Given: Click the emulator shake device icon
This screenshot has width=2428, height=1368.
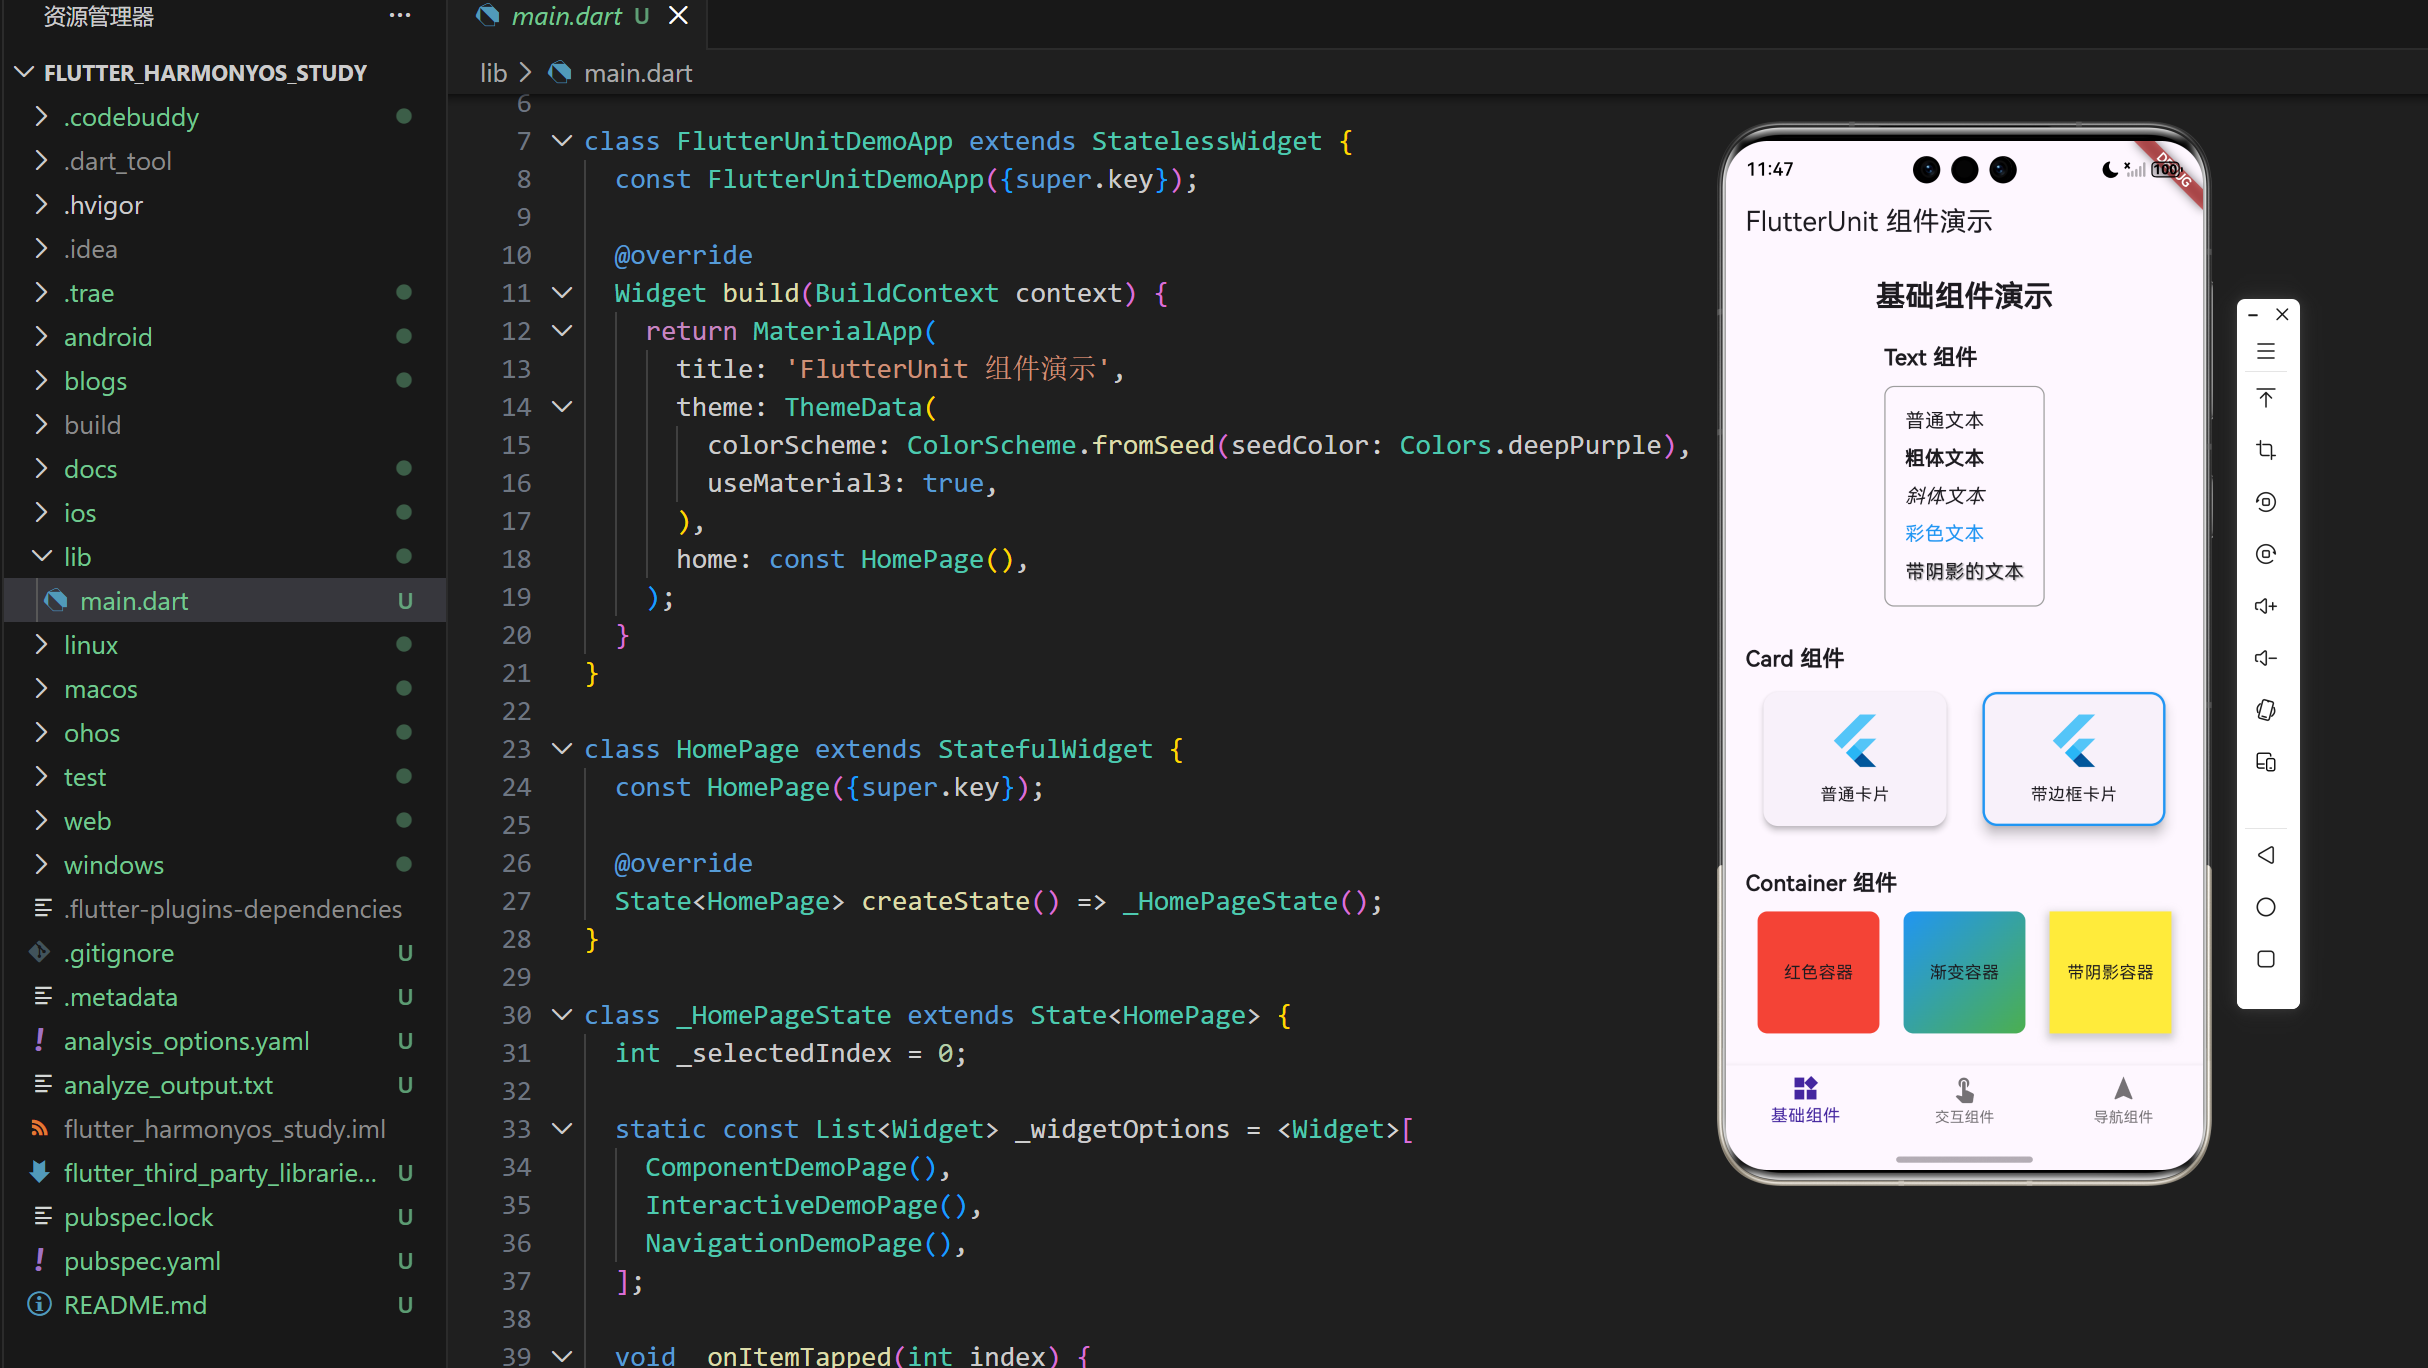Looking at the screenshot, I should 2266,710.
